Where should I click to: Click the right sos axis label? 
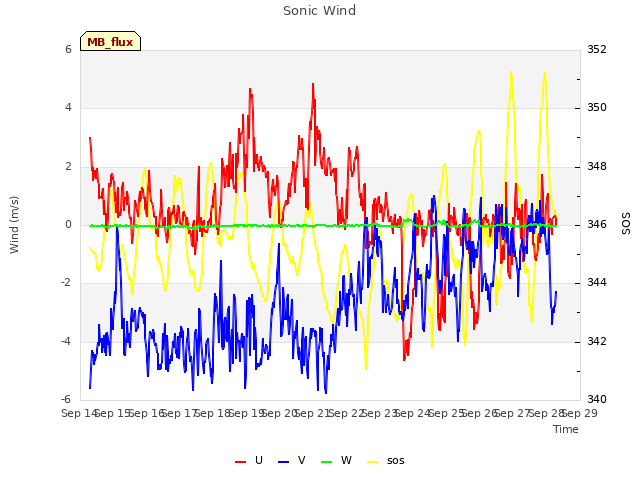[626, 224]
